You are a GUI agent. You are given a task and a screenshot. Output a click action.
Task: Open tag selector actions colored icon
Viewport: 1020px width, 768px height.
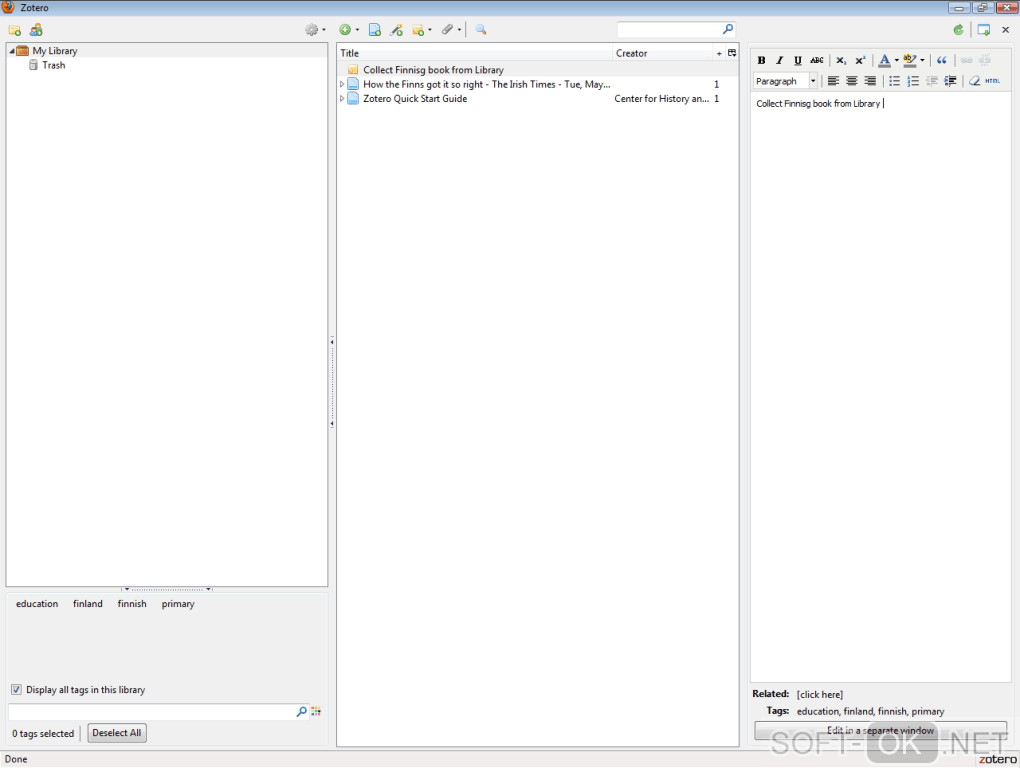point(316,711)
